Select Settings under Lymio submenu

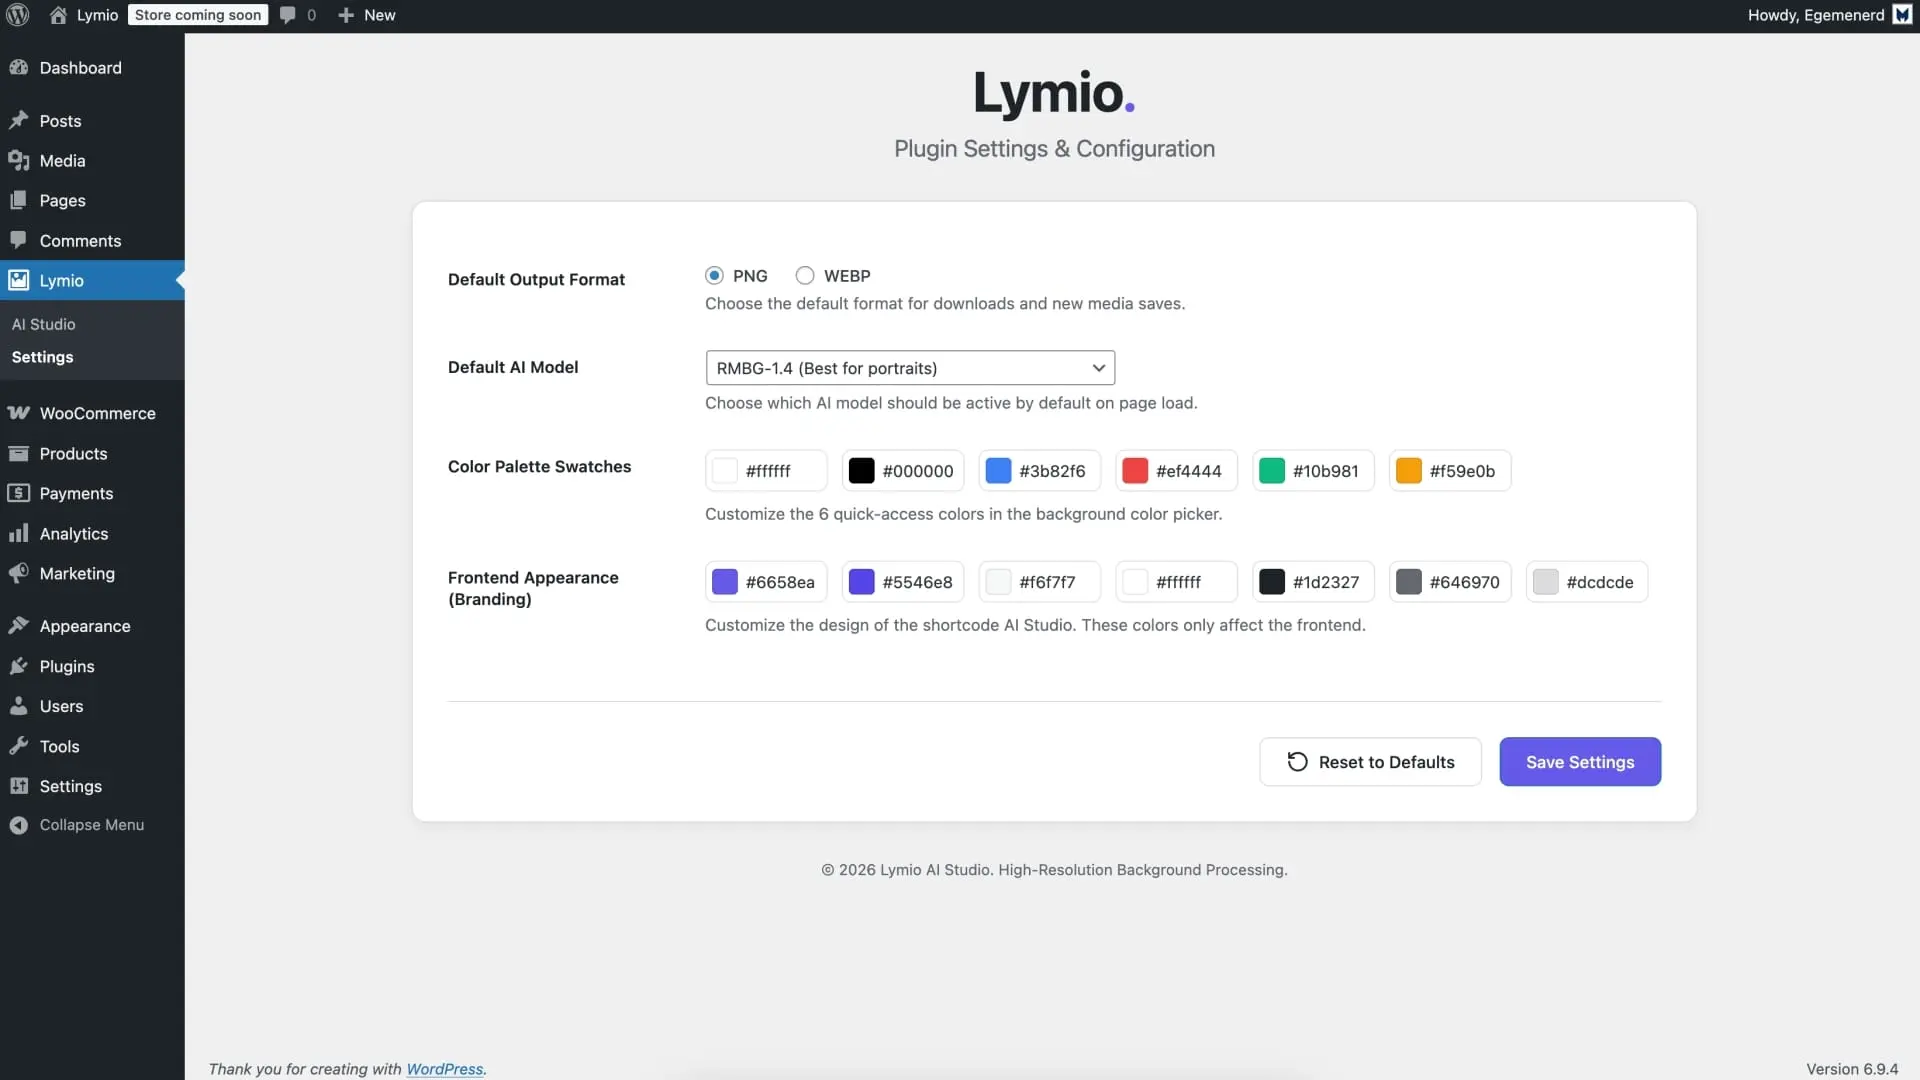pyautogui.click(x=42, y=357)
